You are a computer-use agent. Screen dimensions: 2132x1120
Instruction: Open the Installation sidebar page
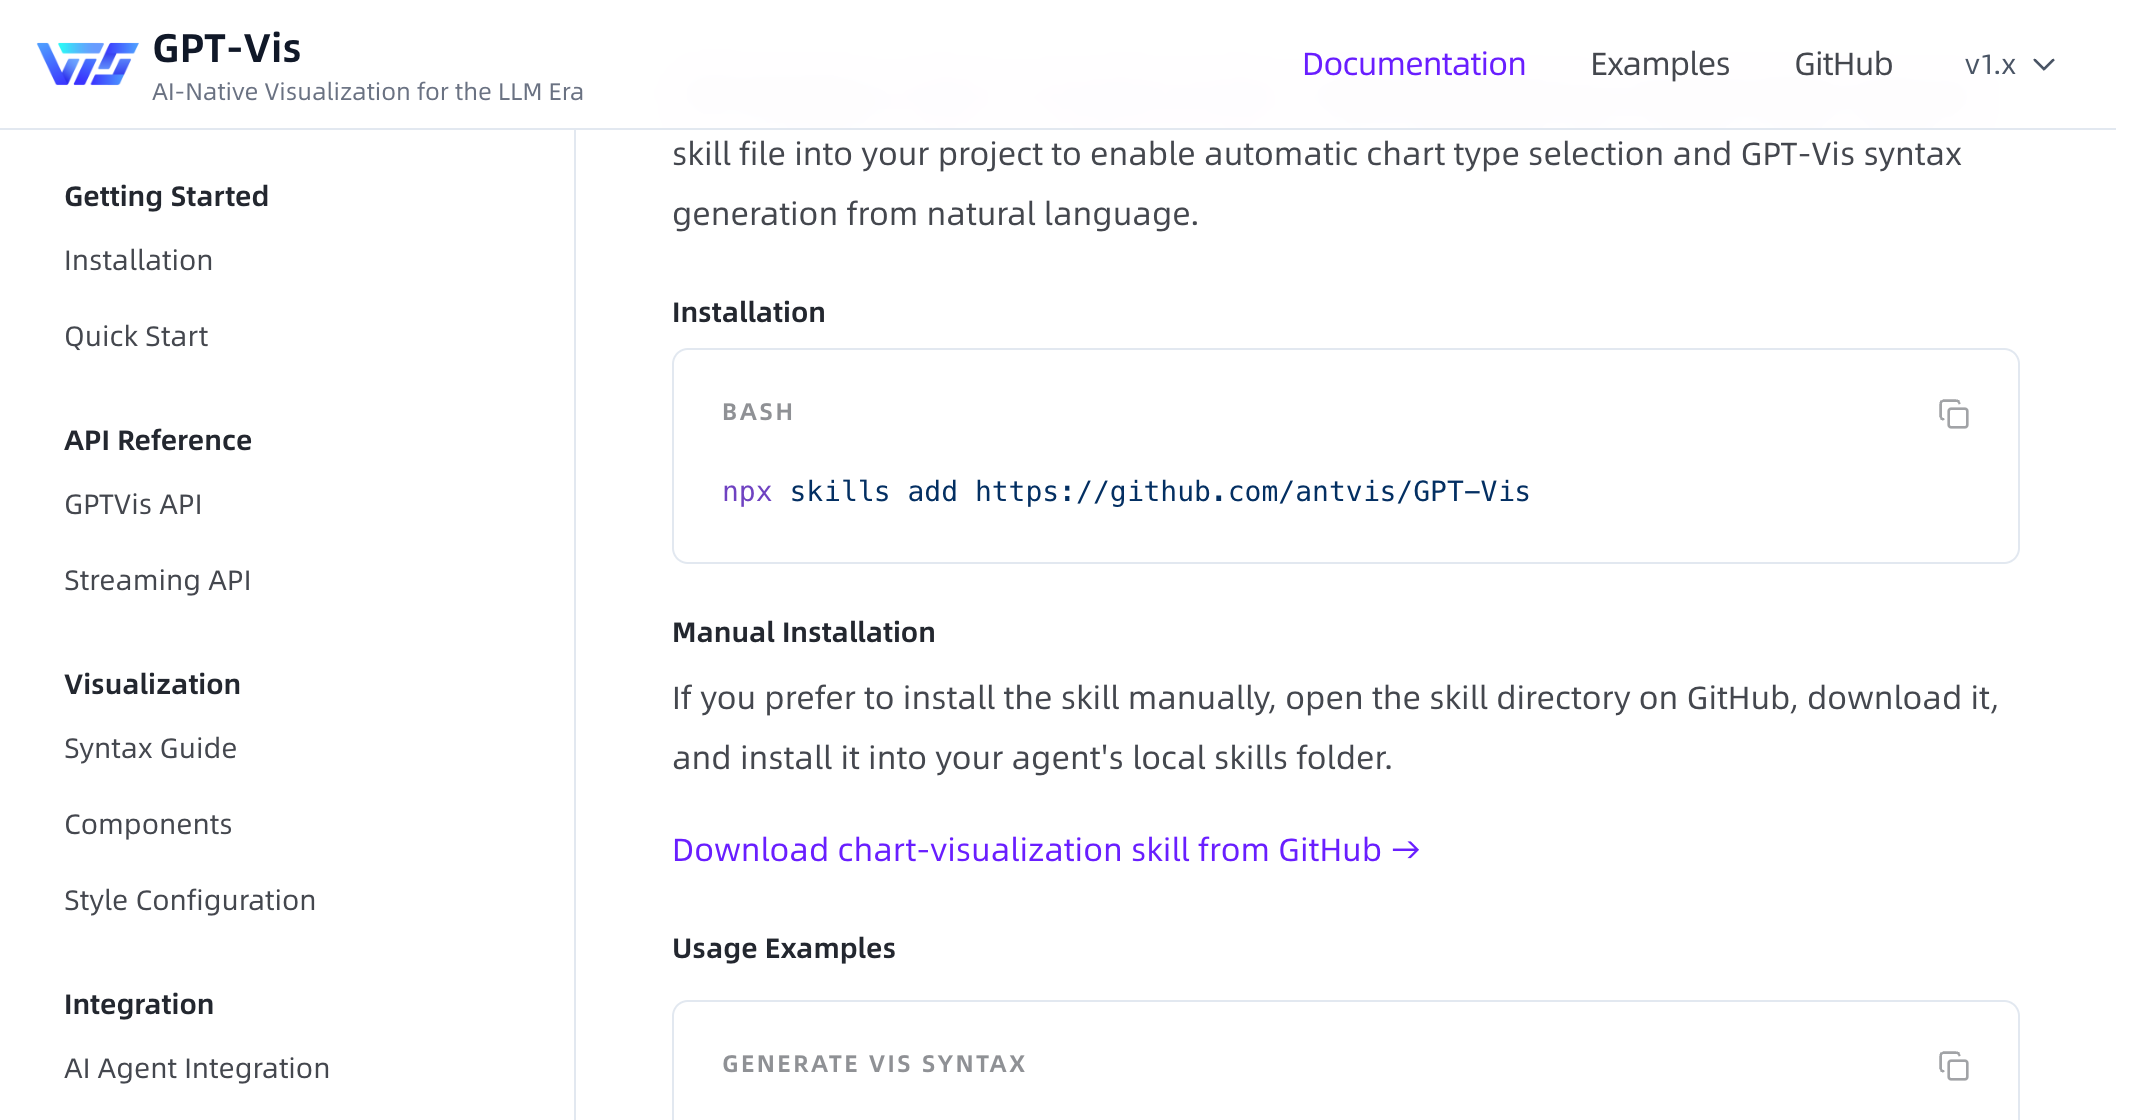click(138, 260)
